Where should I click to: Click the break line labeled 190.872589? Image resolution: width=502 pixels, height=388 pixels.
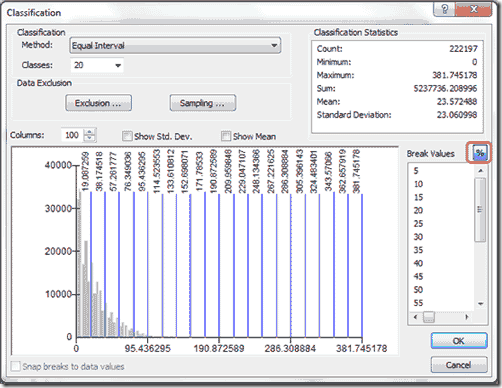coord(219,265)
